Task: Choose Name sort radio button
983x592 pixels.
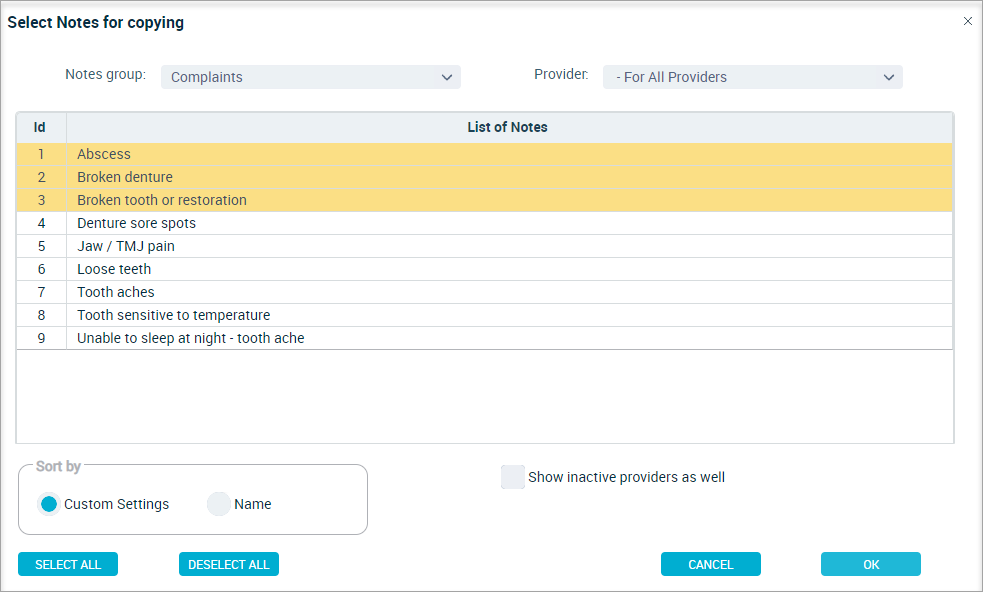Action: 219,504
